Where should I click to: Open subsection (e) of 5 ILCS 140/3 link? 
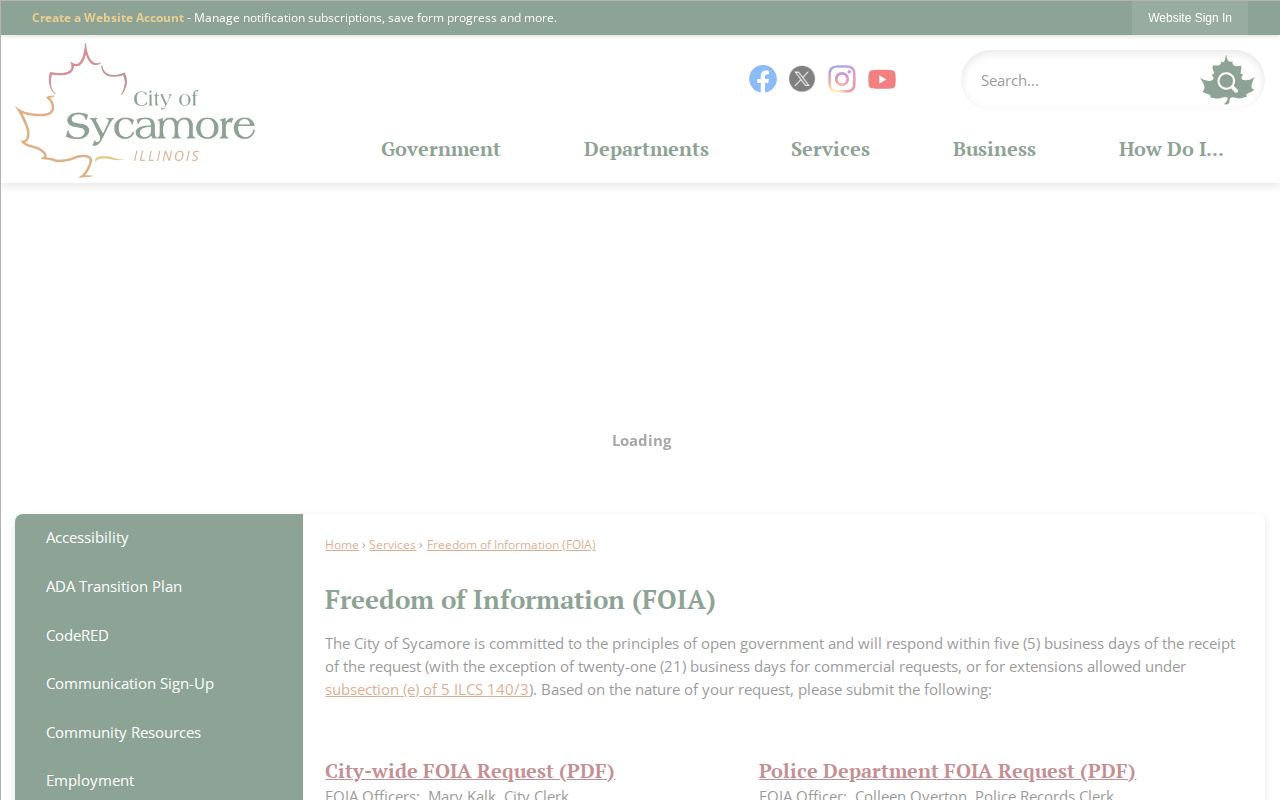(x=427, y=690)
